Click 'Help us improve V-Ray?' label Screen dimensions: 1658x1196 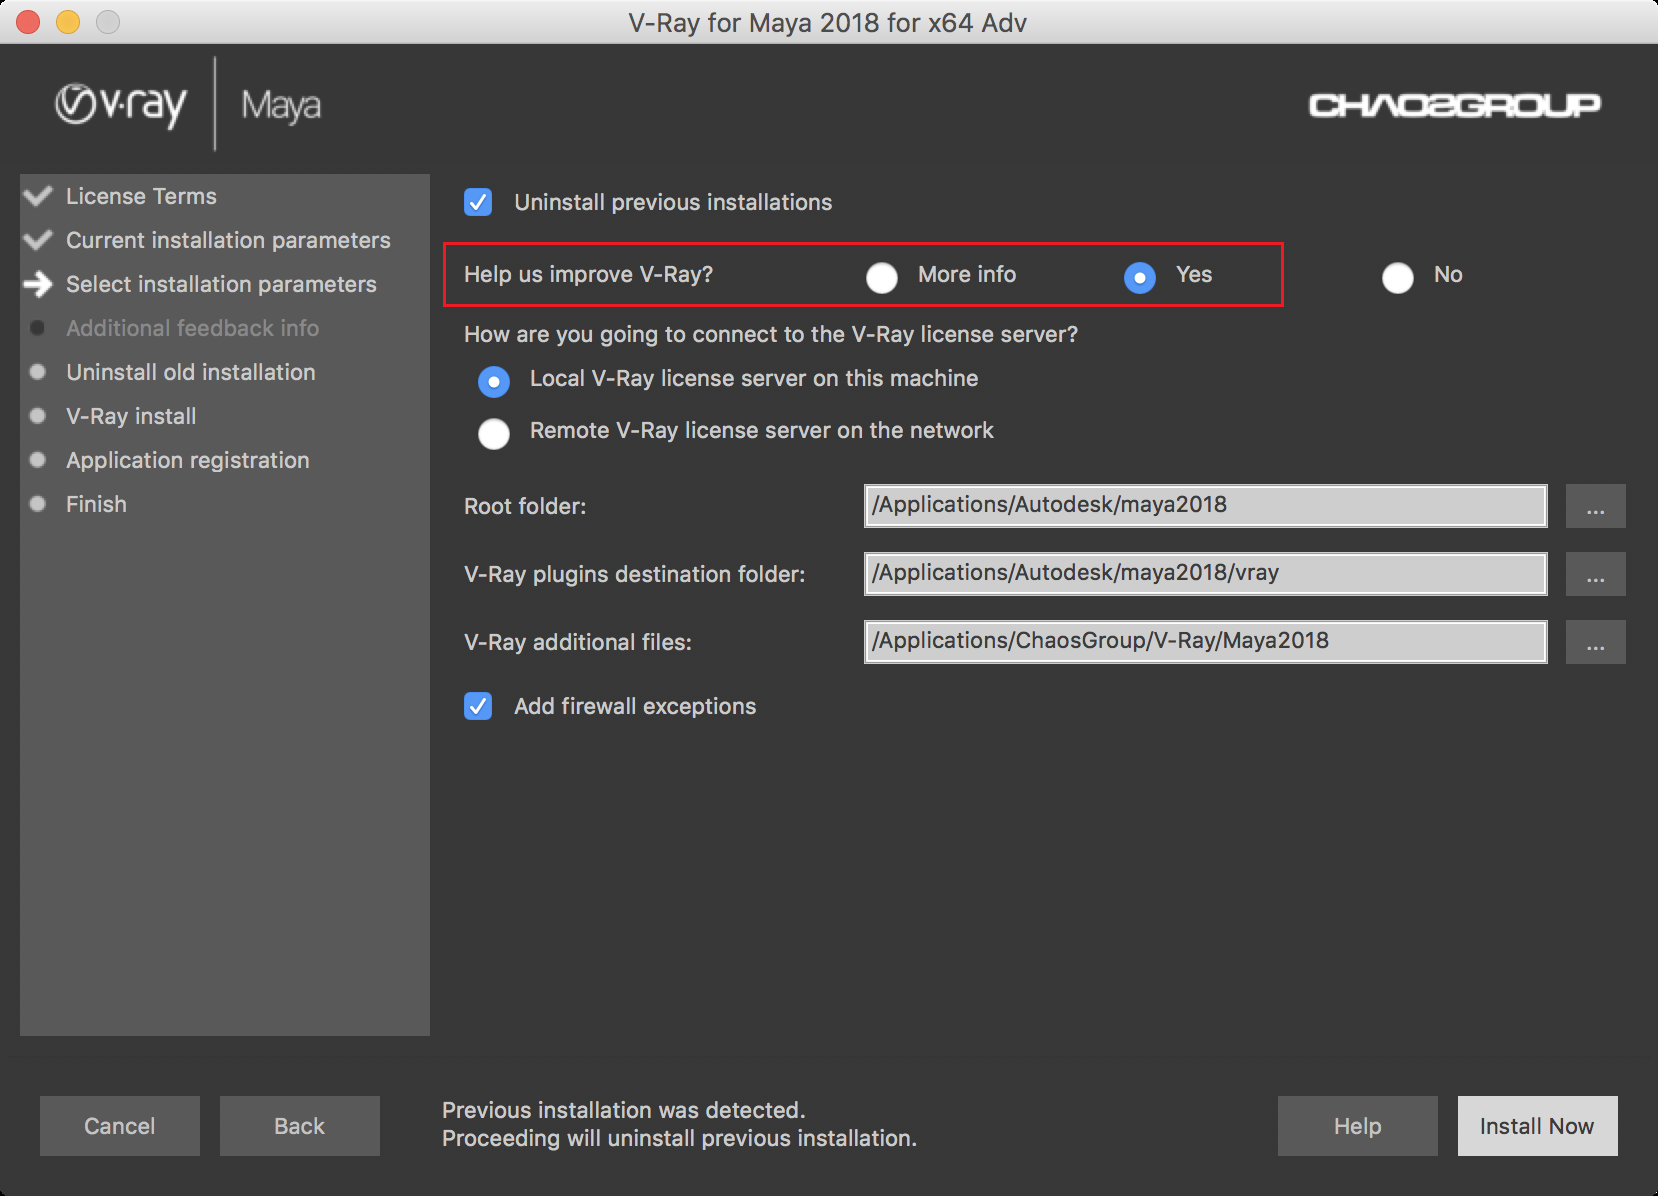588,274
